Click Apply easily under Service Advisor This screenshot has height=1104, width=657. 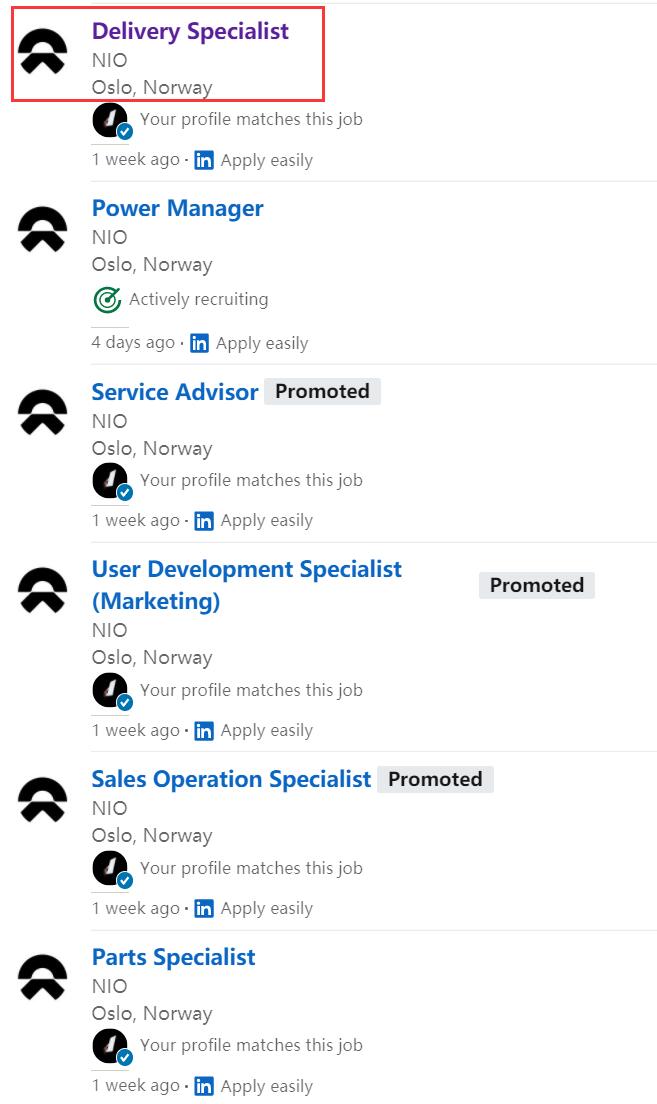(266, 521)
